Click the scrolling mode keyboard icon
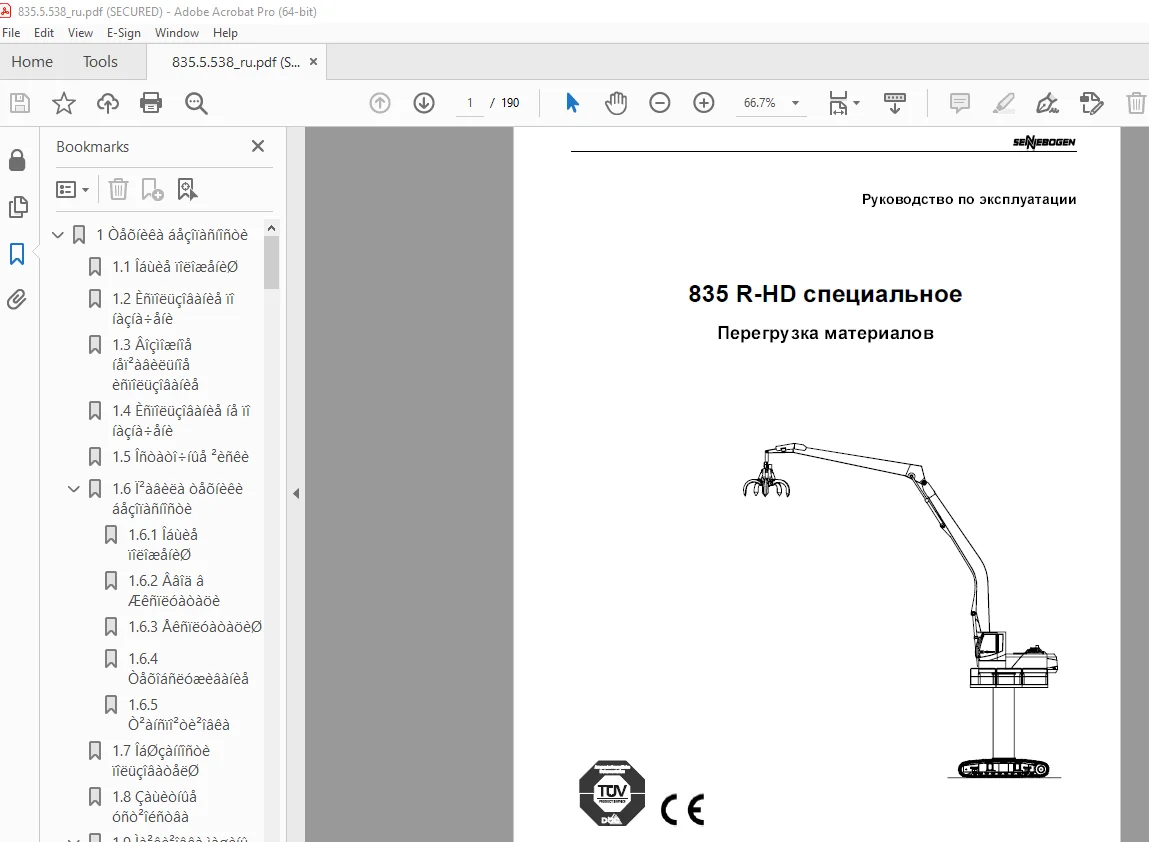The width and height of the screenshot is (1149, 842). 895,103
